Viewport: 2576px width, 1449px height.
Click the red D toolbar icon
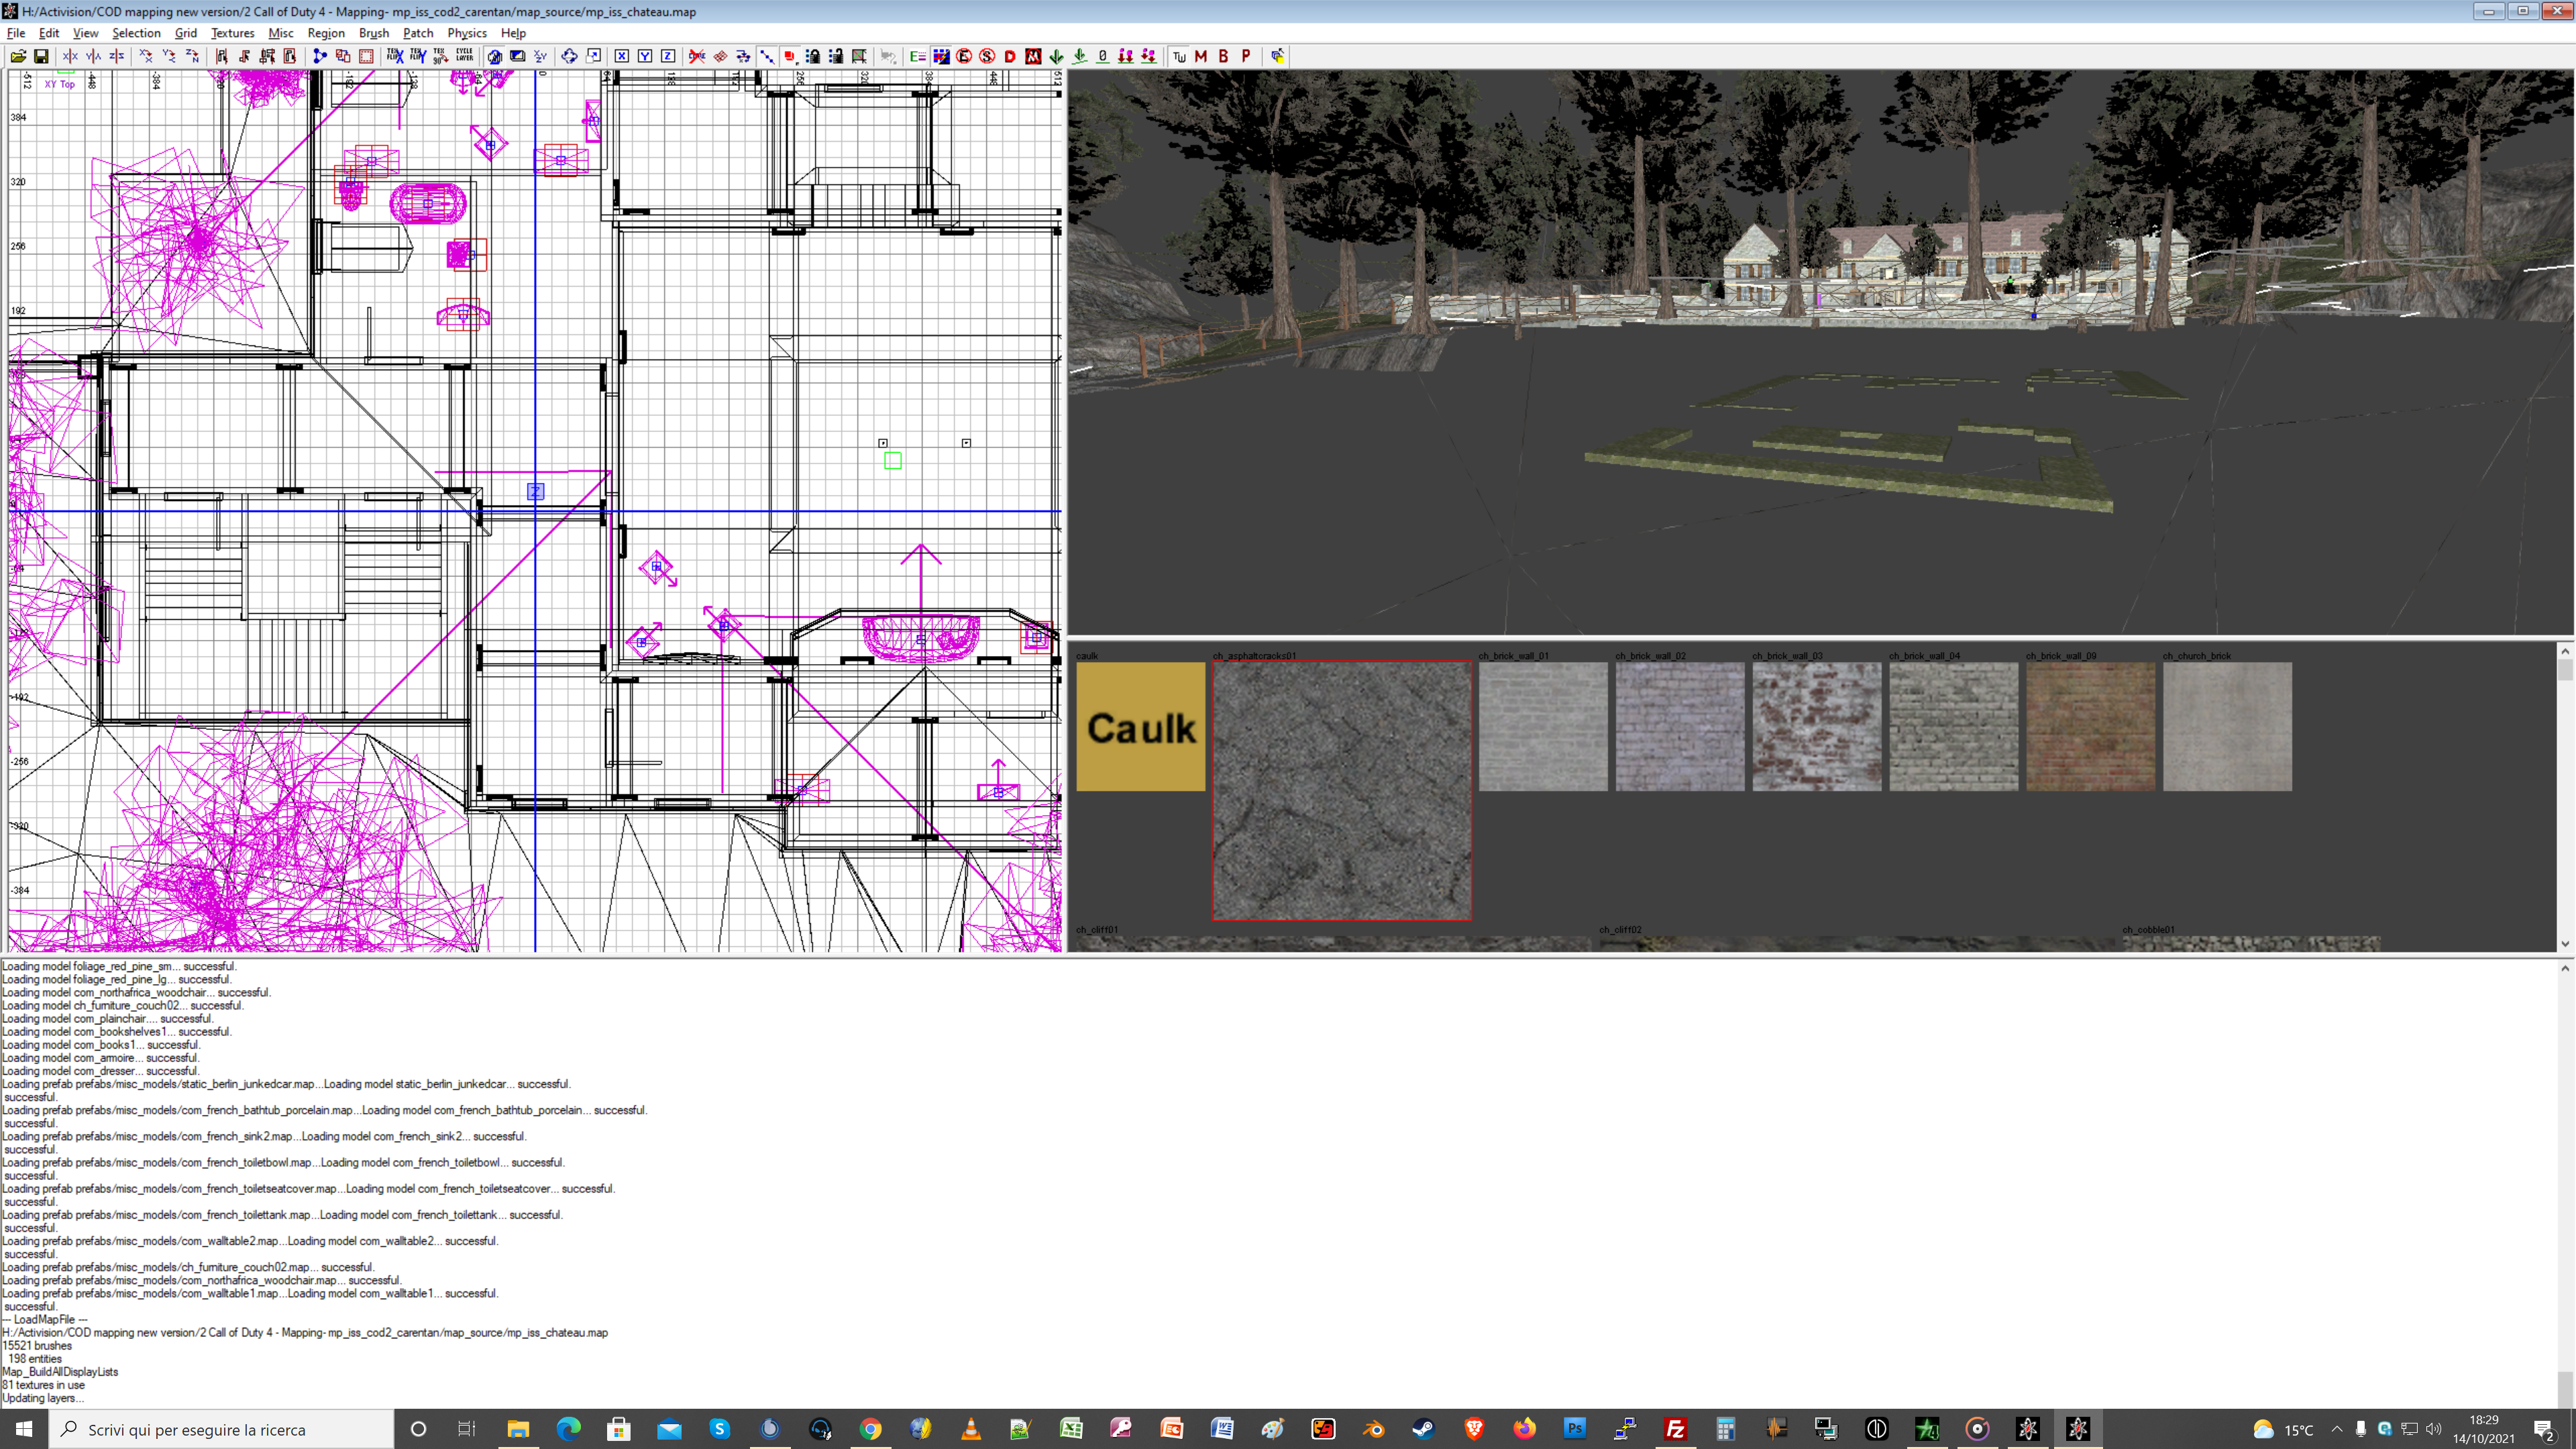[1010, 56]
